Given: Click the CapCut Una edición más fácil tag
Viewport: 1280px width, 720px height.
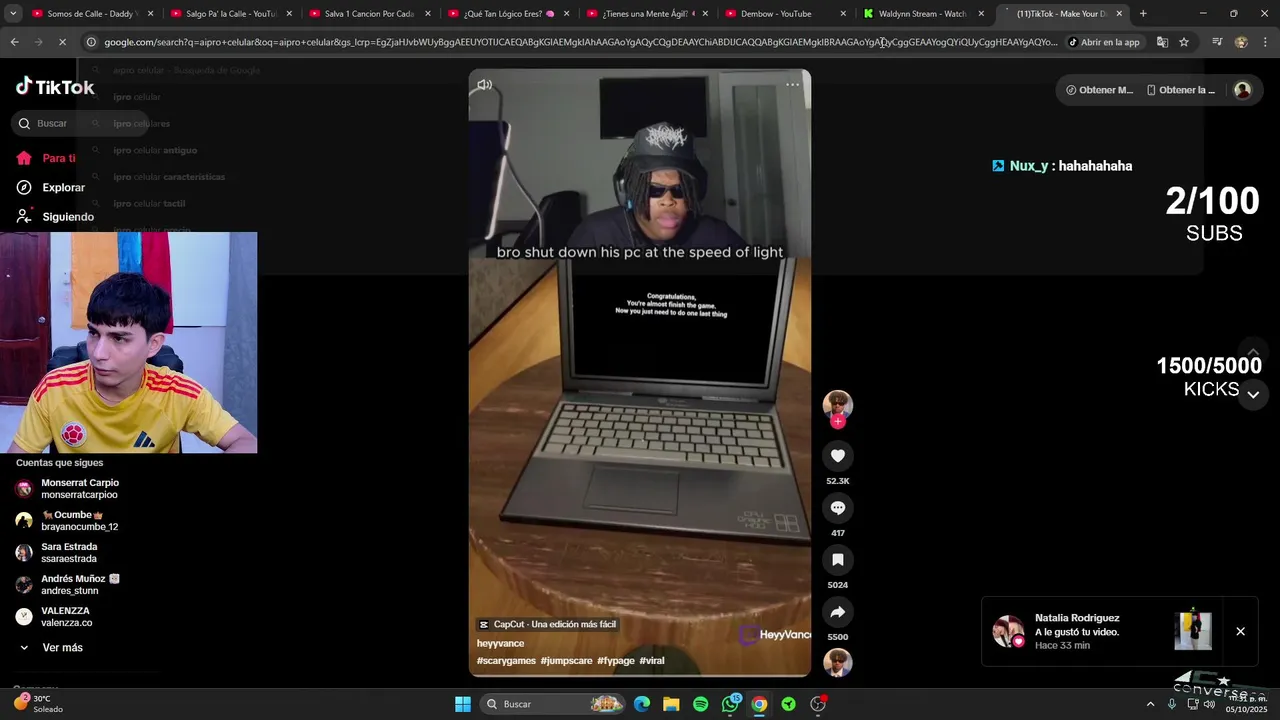Looking at the screenshot, I should point(548,624).
